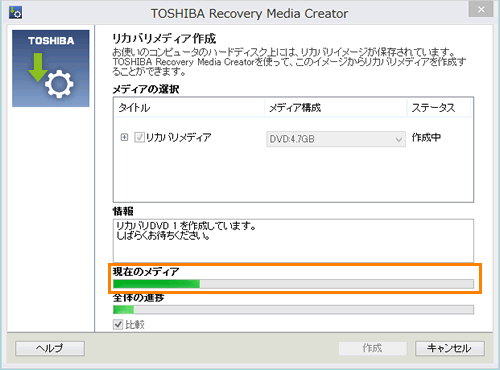Click the 全体の進捗 progress bar
This screenshot has width=500, height=370.
pos(293,310)
